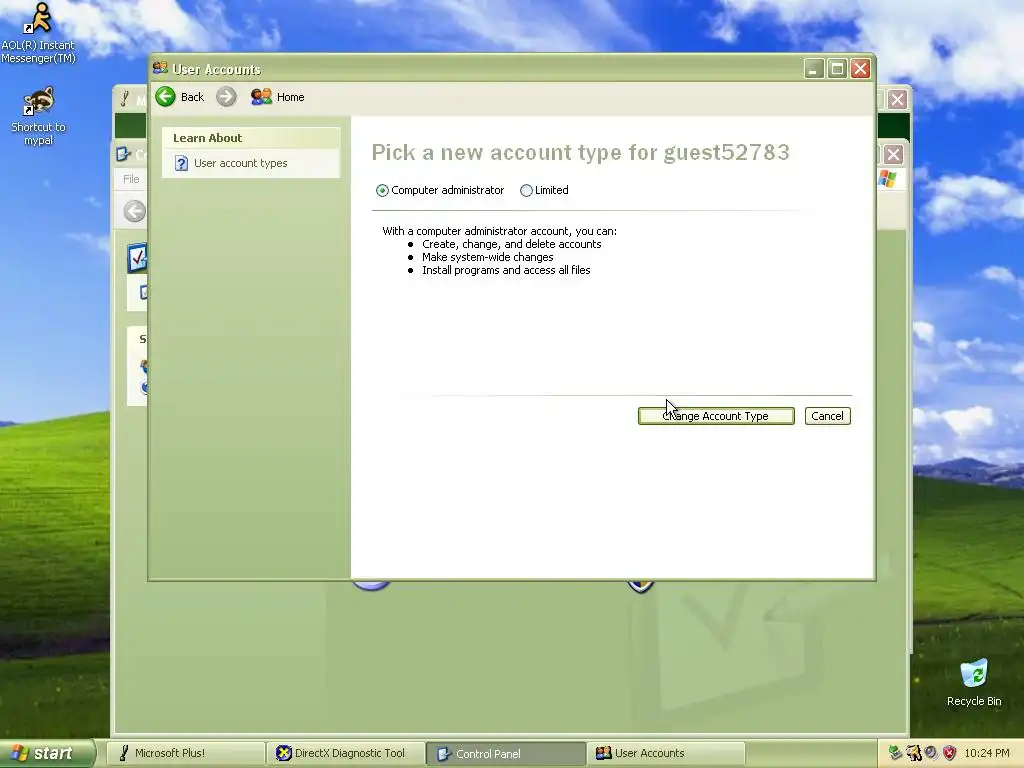Switch to Control Panel taskbar button
This screenshot has height=768, width=1024.
(506, 754)
